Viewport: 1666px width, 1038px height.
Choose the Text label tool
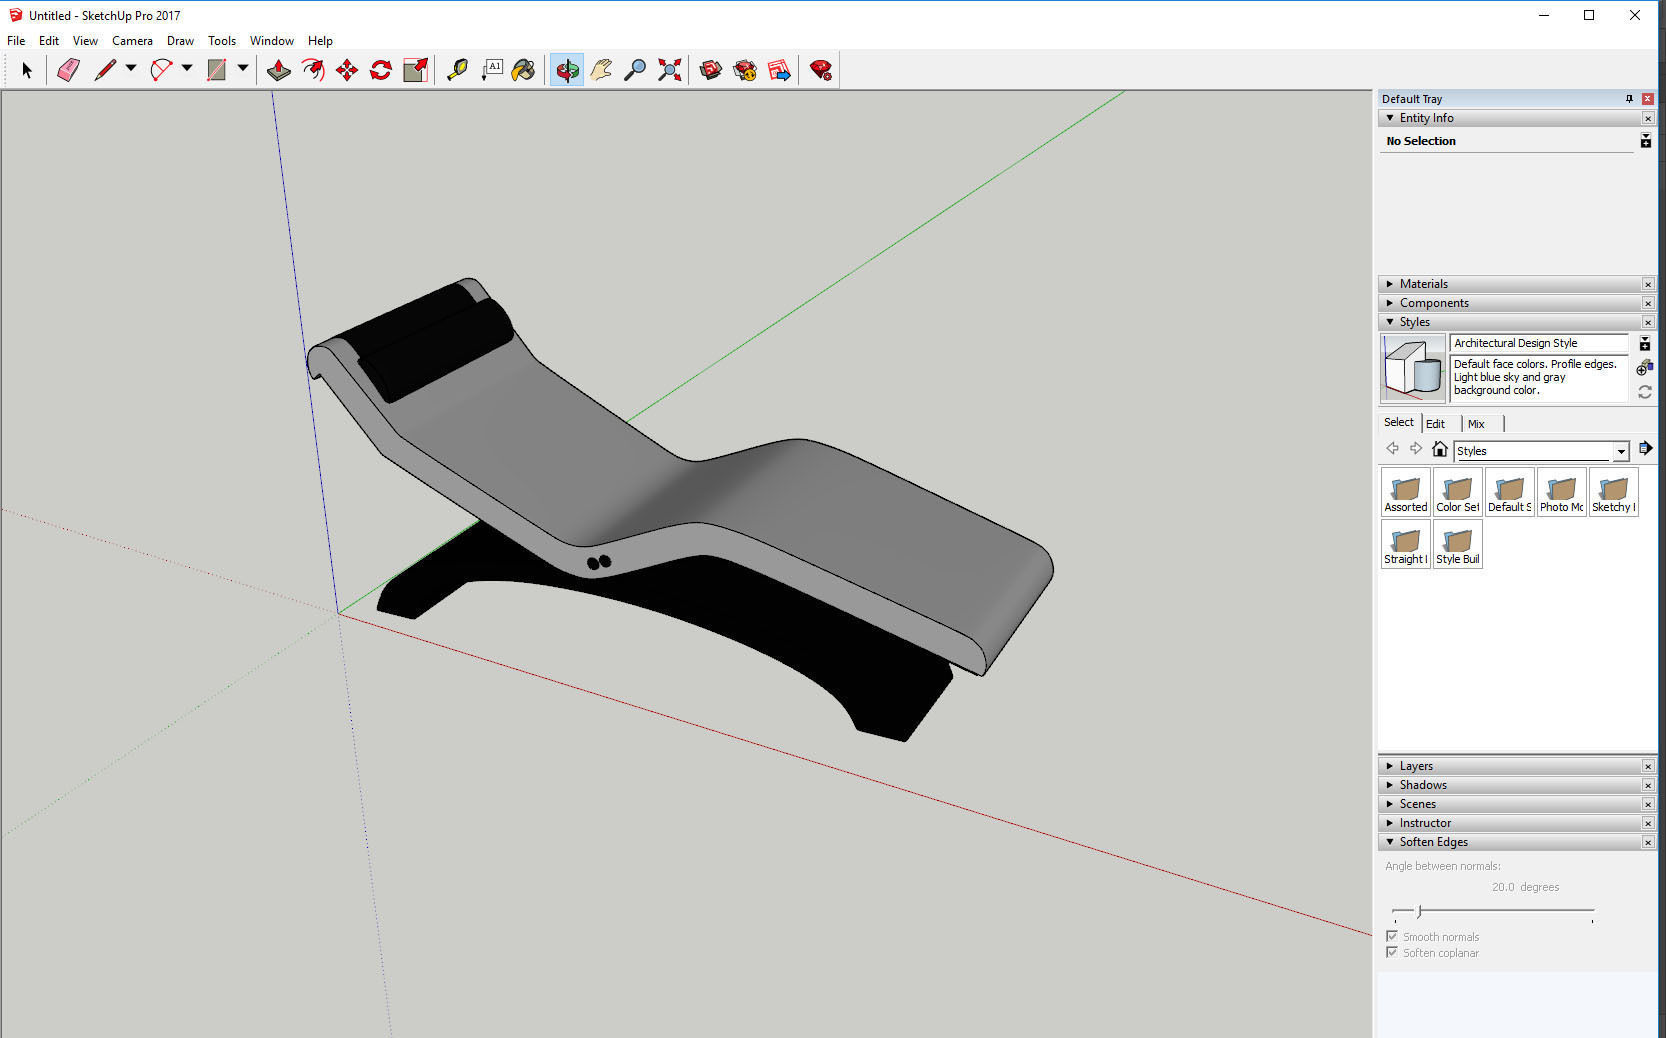point(491,70)
